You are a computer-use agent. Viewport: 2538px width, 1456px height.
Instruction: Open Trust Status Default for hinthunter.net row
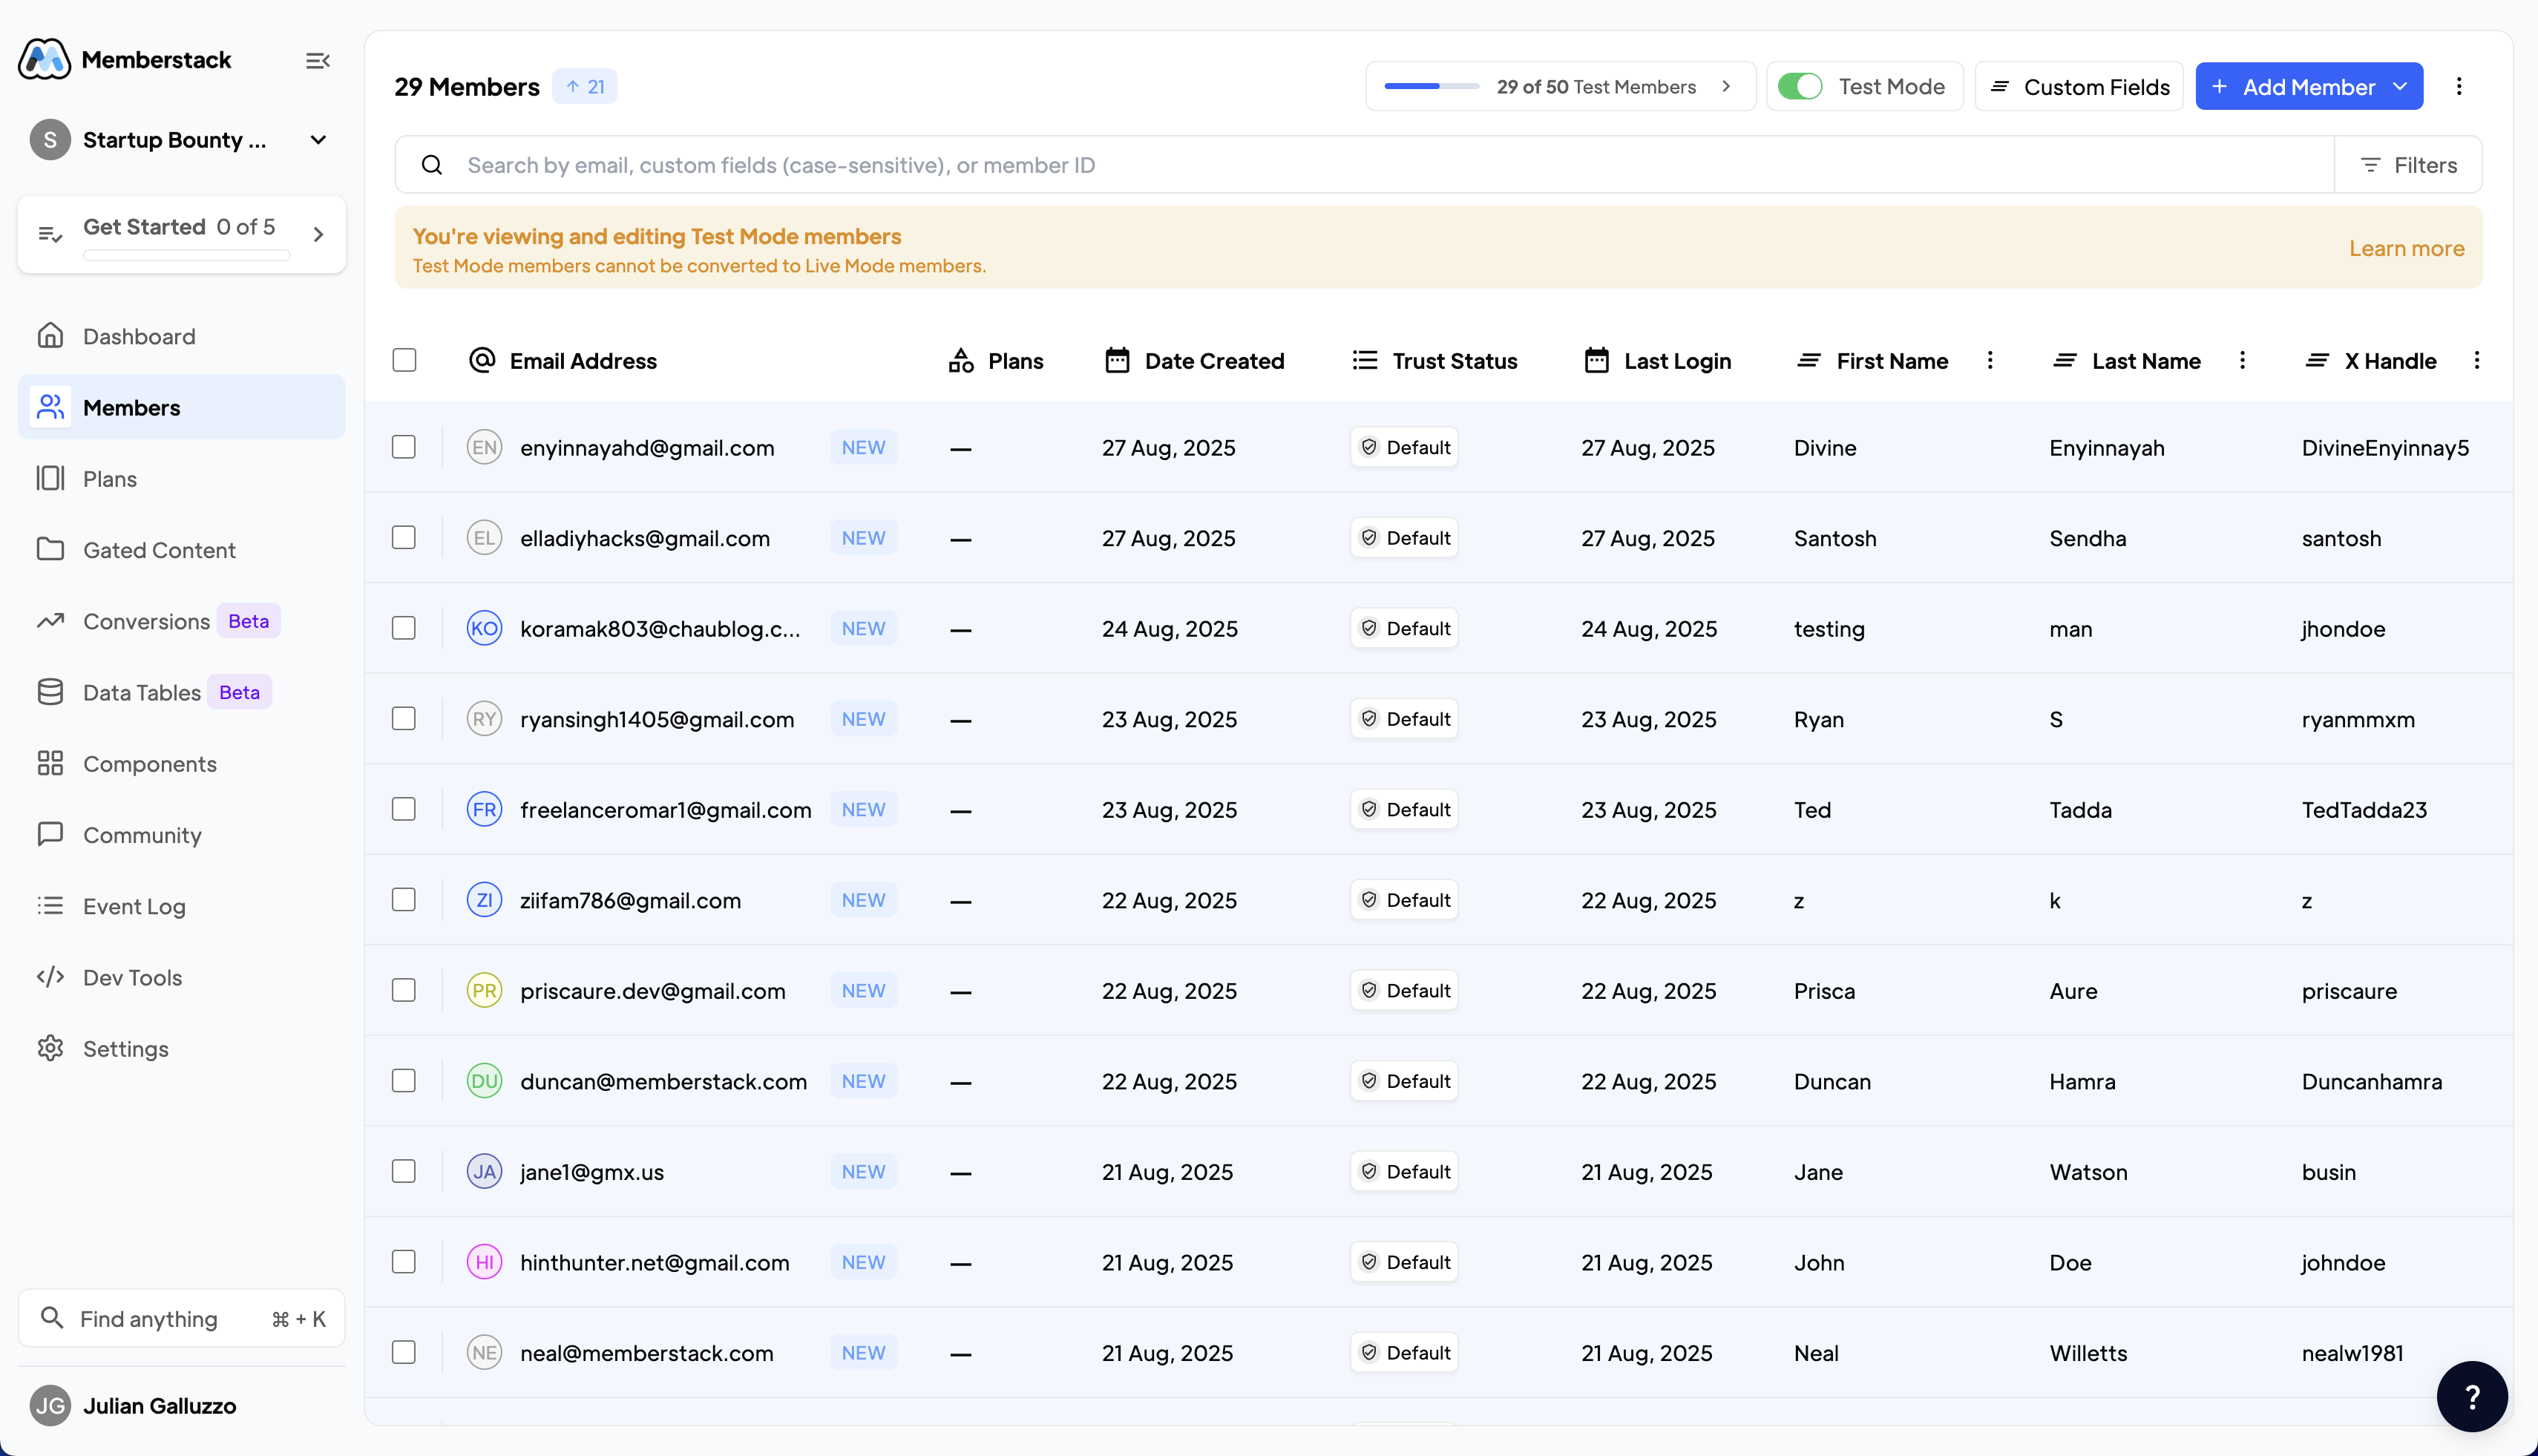1405,1262
